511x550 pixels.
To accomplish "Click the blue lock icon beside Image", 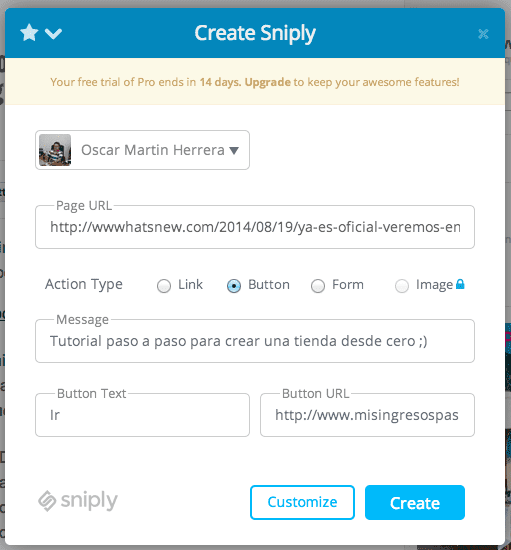I will coord(460,284).
